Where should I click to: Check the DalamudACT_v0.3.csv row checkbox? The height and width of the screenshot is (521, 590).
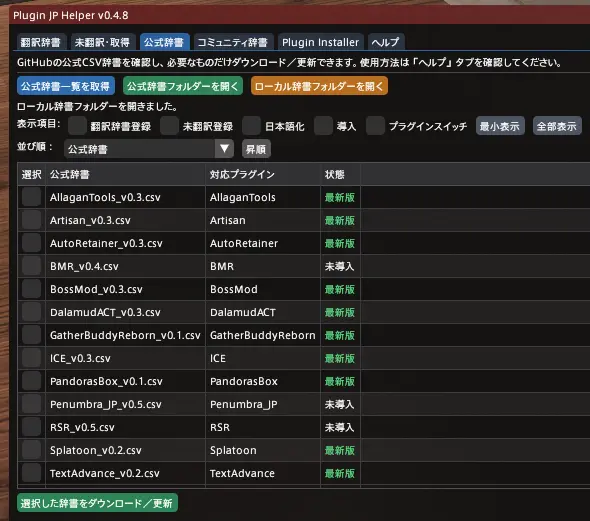point(31,312)
